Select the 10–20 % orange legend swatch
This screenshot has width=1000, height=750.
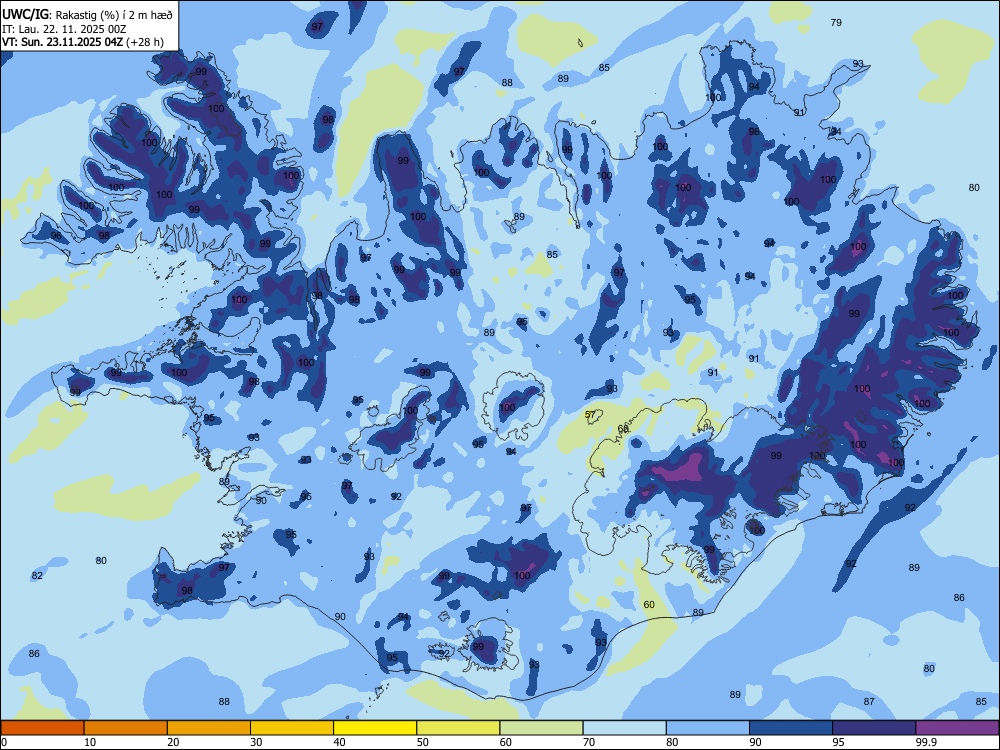(126, 728)
